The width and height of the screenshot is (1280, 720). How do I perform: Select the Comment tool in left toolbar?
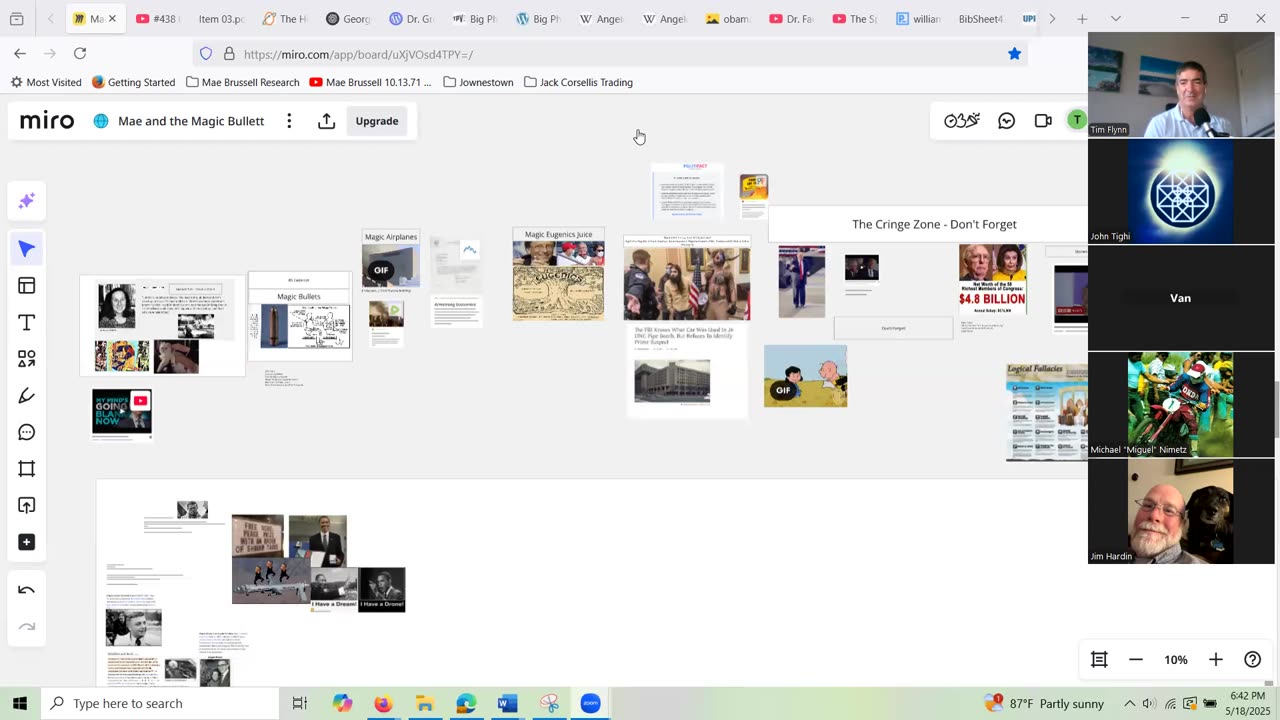(27, 432)
